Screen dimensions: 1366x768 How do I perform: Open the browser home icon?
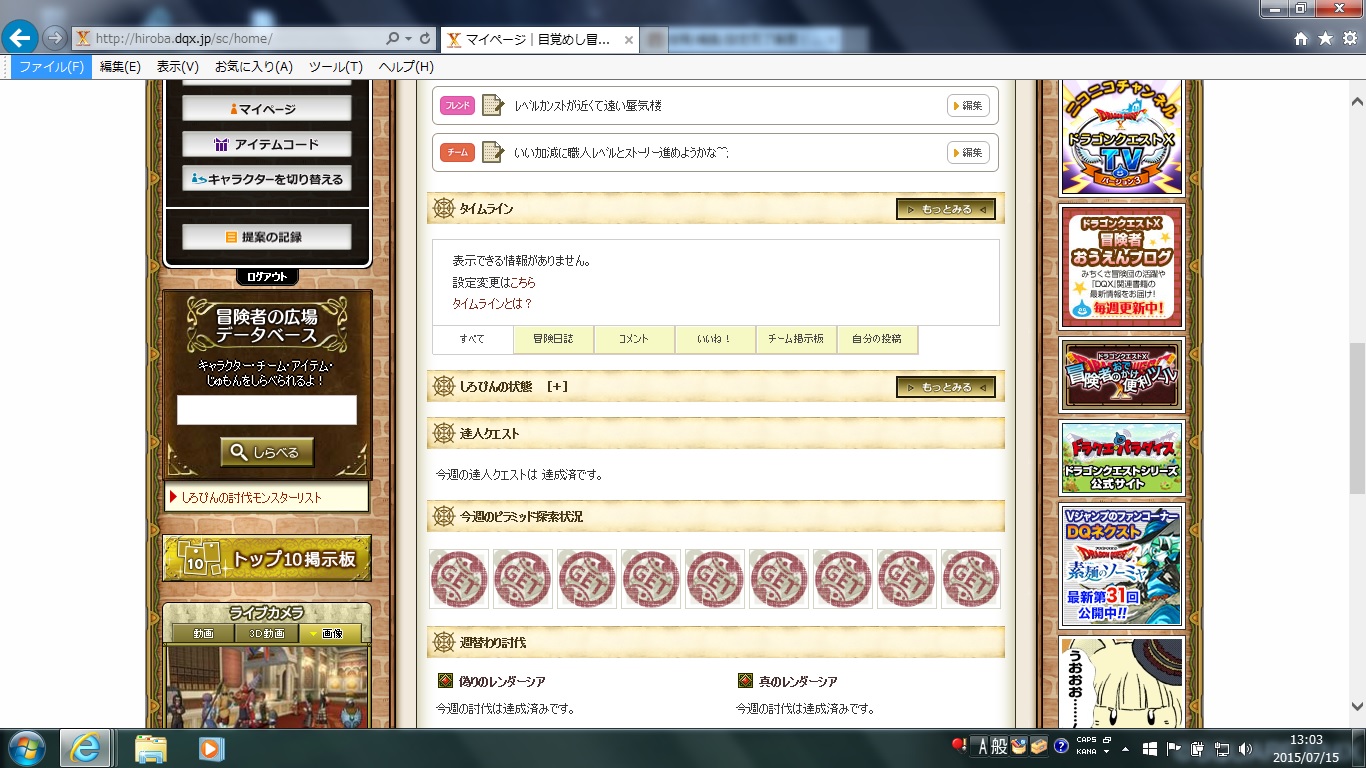1301,38
